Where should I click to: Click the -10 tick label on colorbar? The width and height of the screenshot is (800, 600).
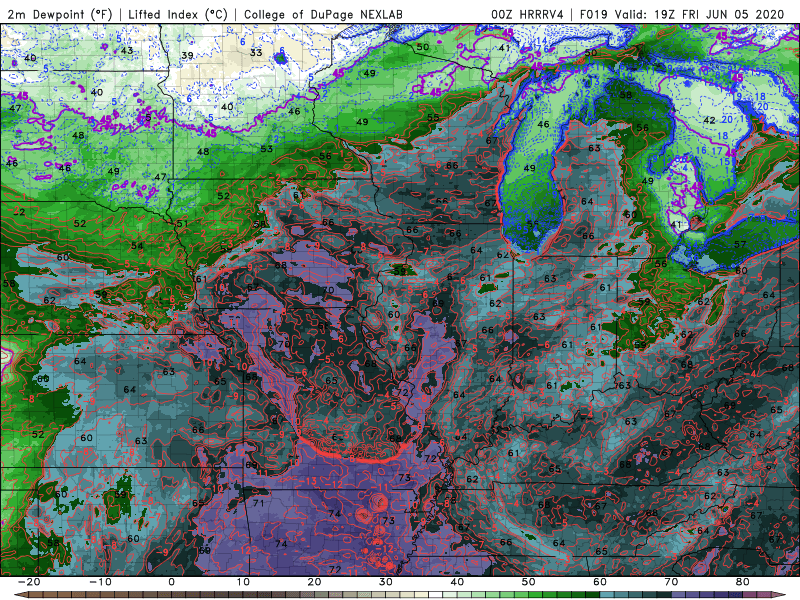[x=100, y=582]
